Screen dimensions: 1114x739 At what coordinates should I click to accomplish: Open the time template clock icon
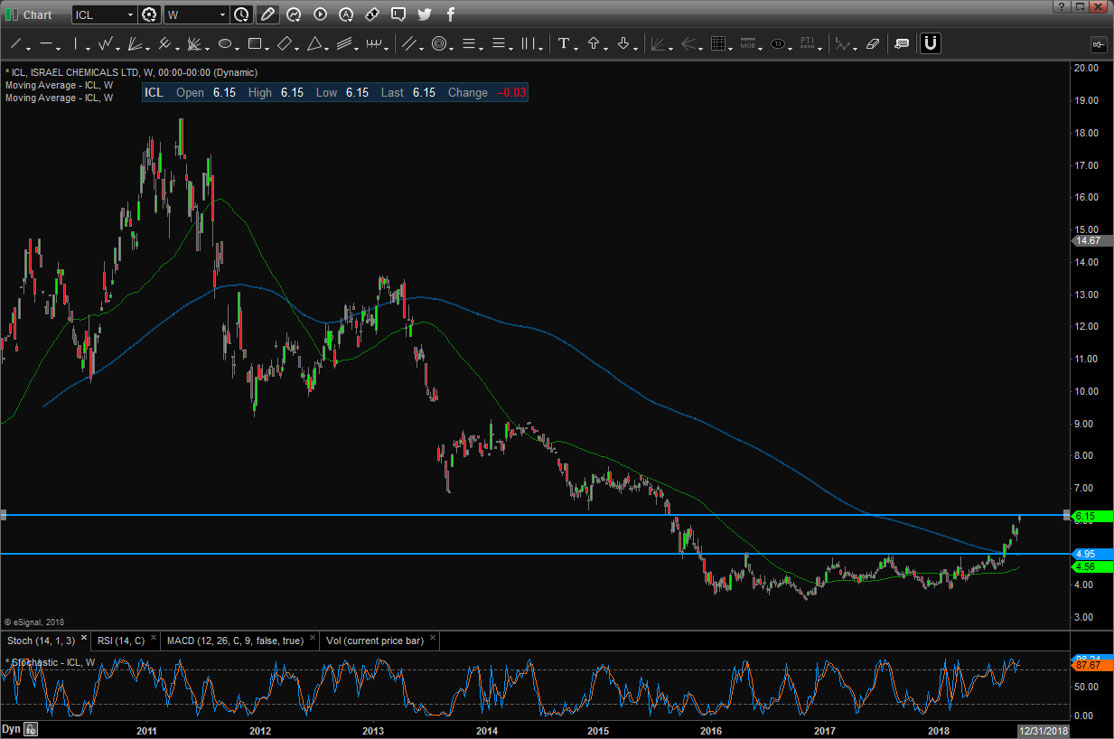coord(242,14)
